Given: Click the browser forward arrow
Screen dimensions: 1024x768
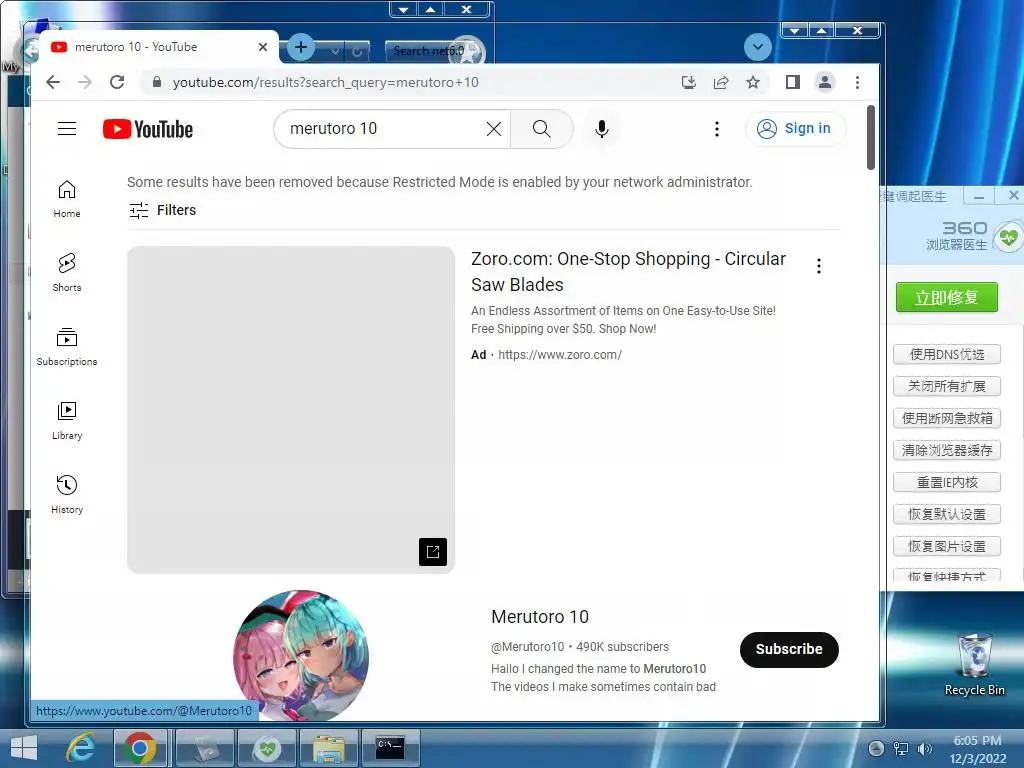Looking at the screenshot, I should tap(85, 82).
